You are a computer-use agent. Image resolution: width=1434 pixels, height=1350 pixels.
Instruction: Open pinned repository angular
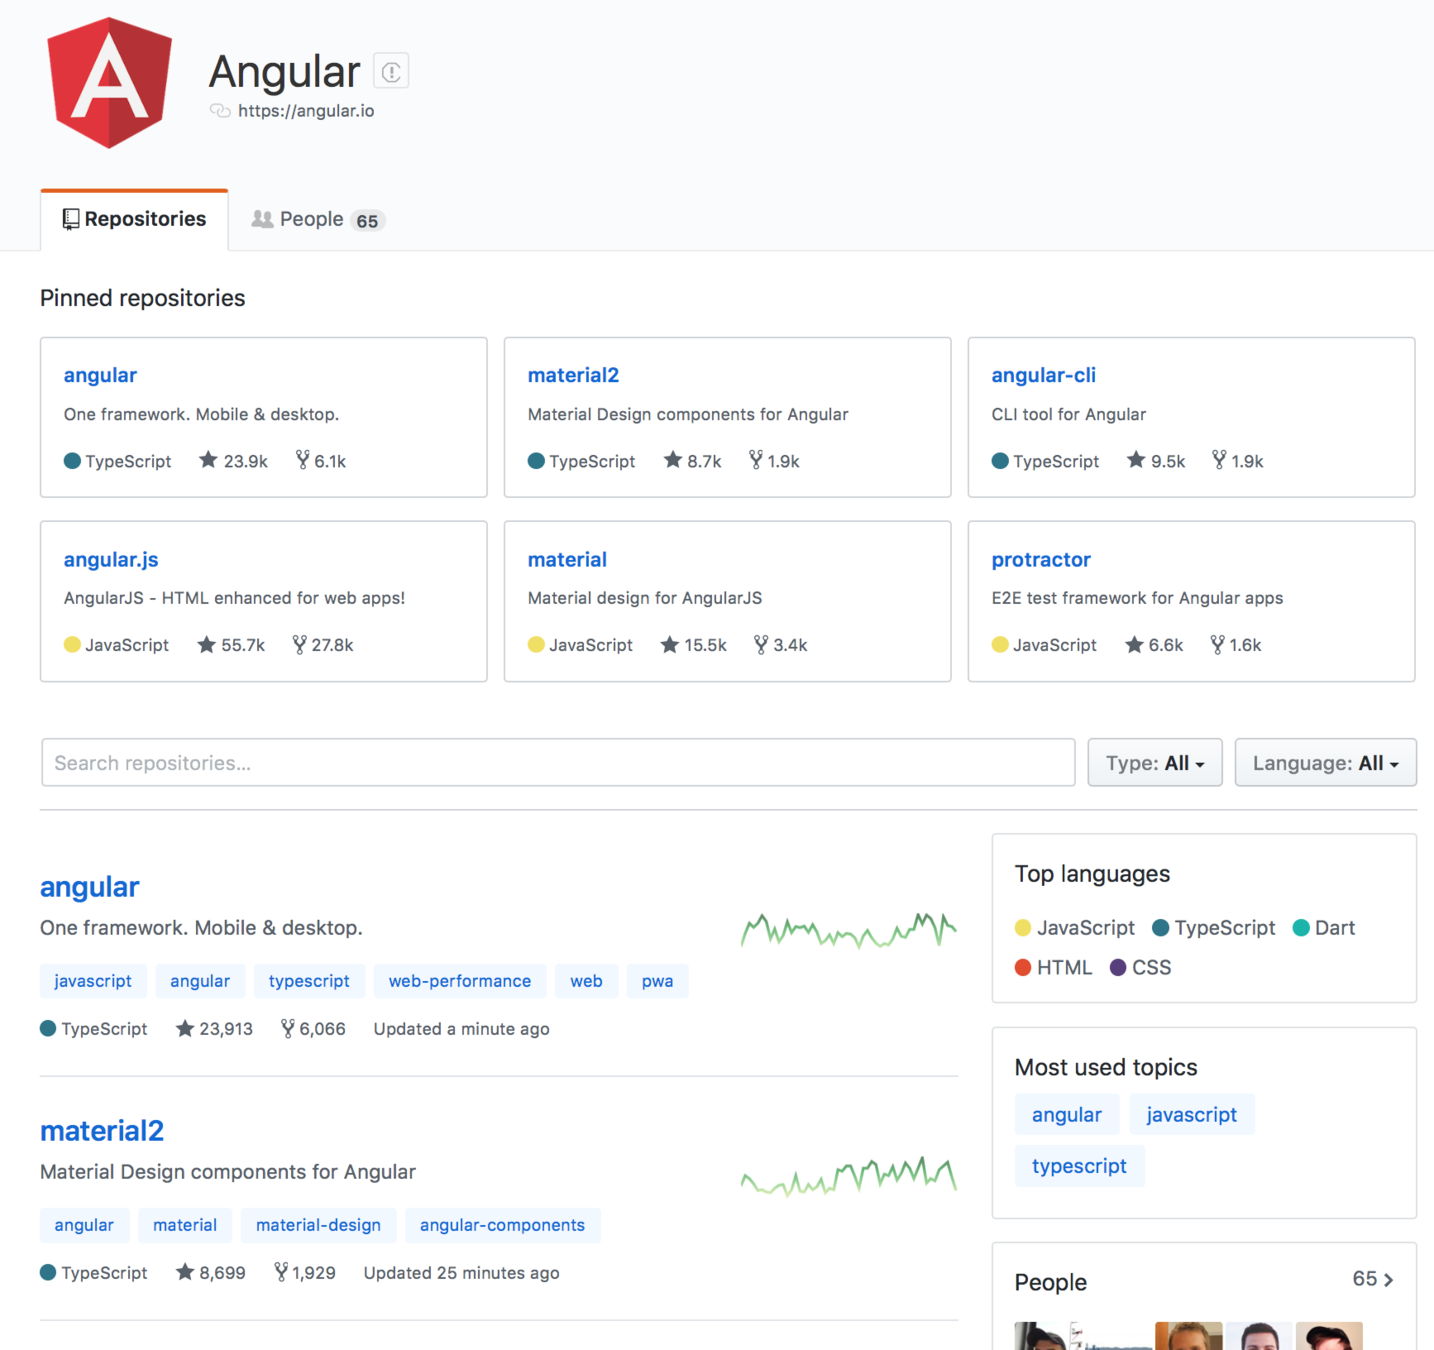pyautogui.click(x=100, y=375)
